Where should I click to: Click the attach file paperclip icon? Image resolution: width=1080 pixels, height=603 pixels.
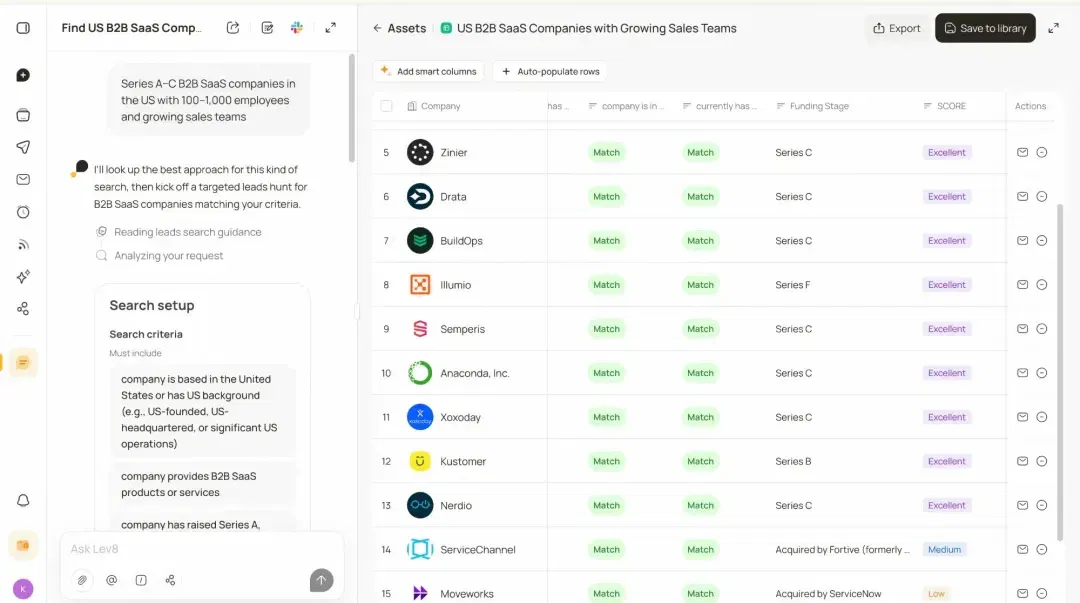[x=82, y=580]
